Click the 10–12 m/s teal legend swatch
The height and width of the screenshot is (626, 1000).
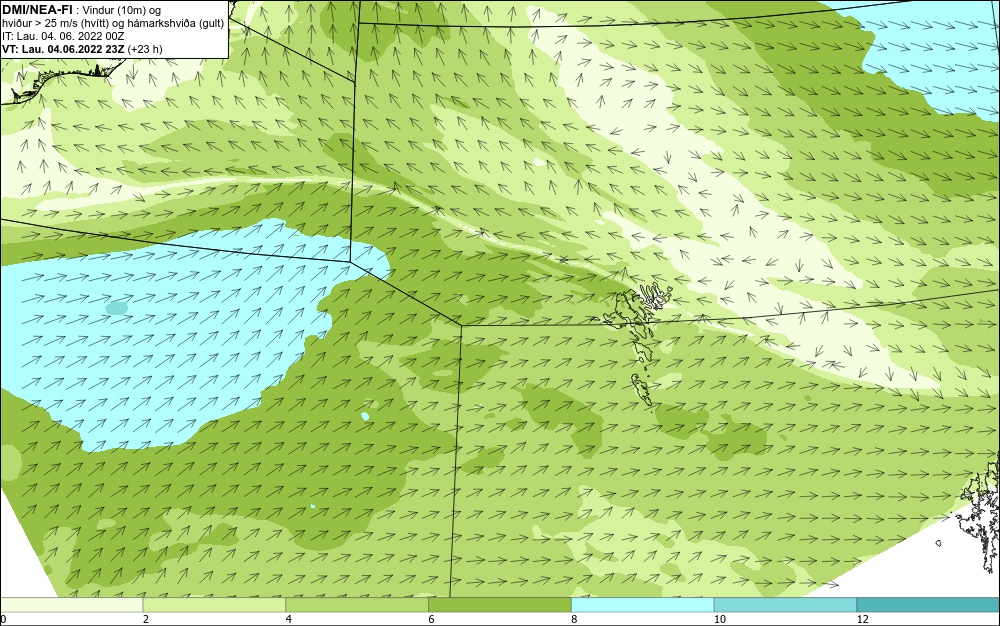[x=786, y=604]
